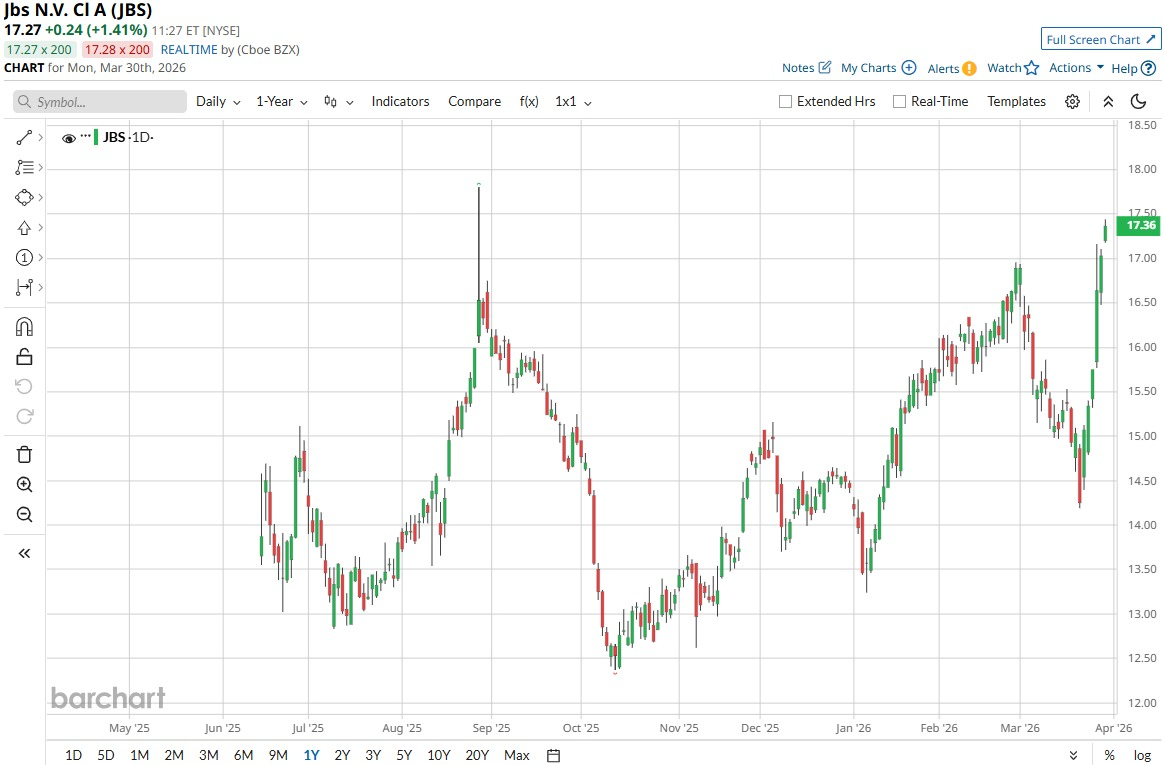
Task: Open the 1-Year period dropdown
Action: pos(282,102)
